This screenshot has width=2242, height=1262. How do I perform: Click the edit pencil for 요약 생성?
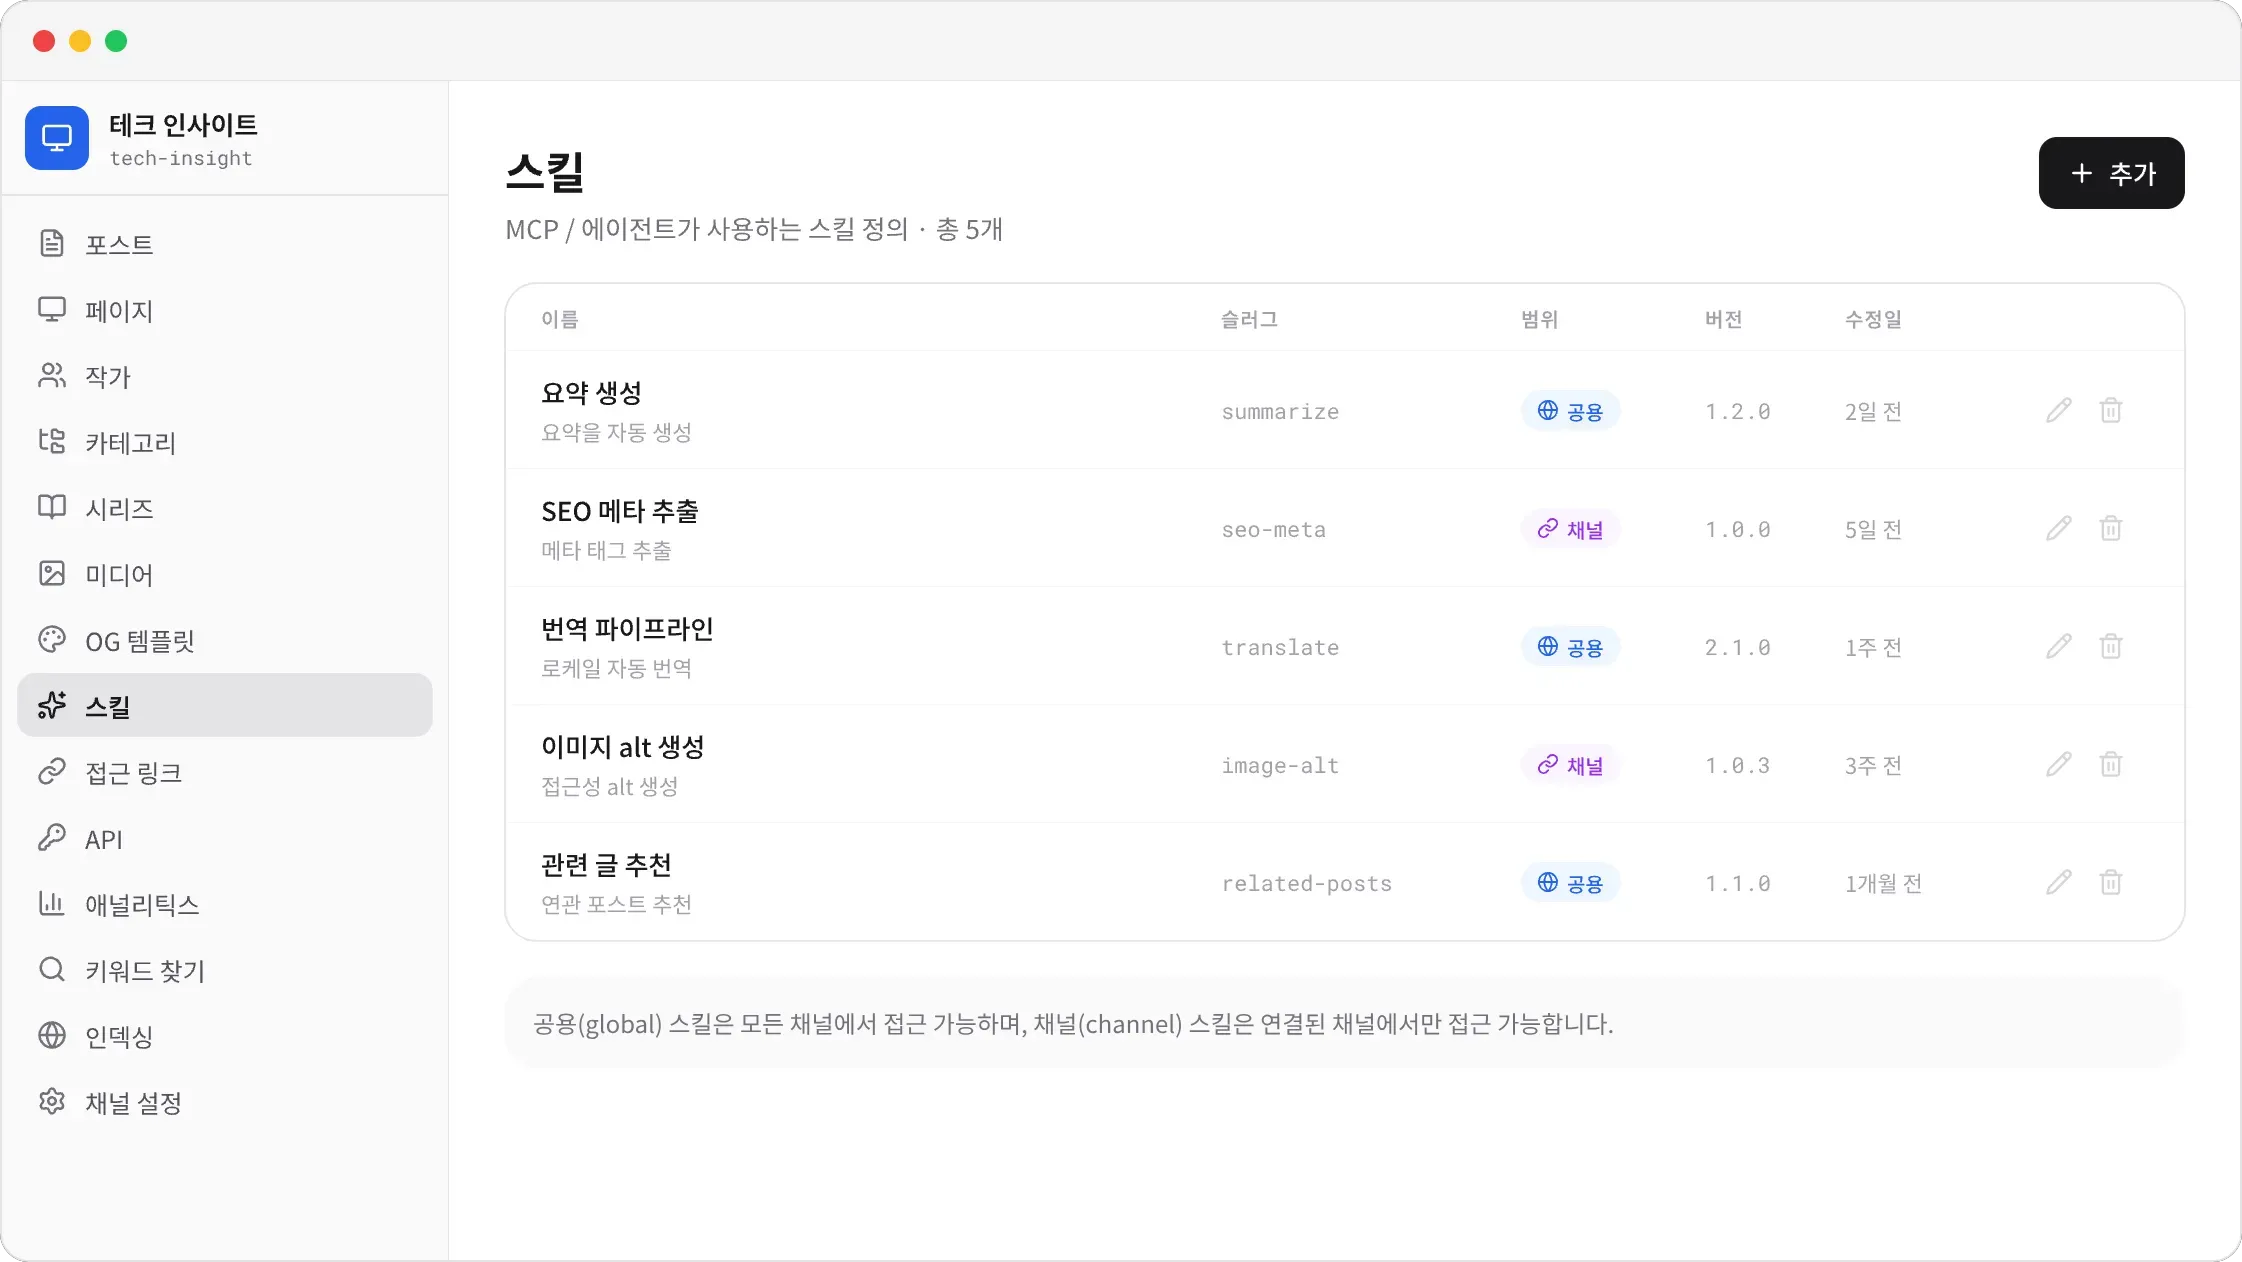pyautogui.click(x=2058, y=410)
